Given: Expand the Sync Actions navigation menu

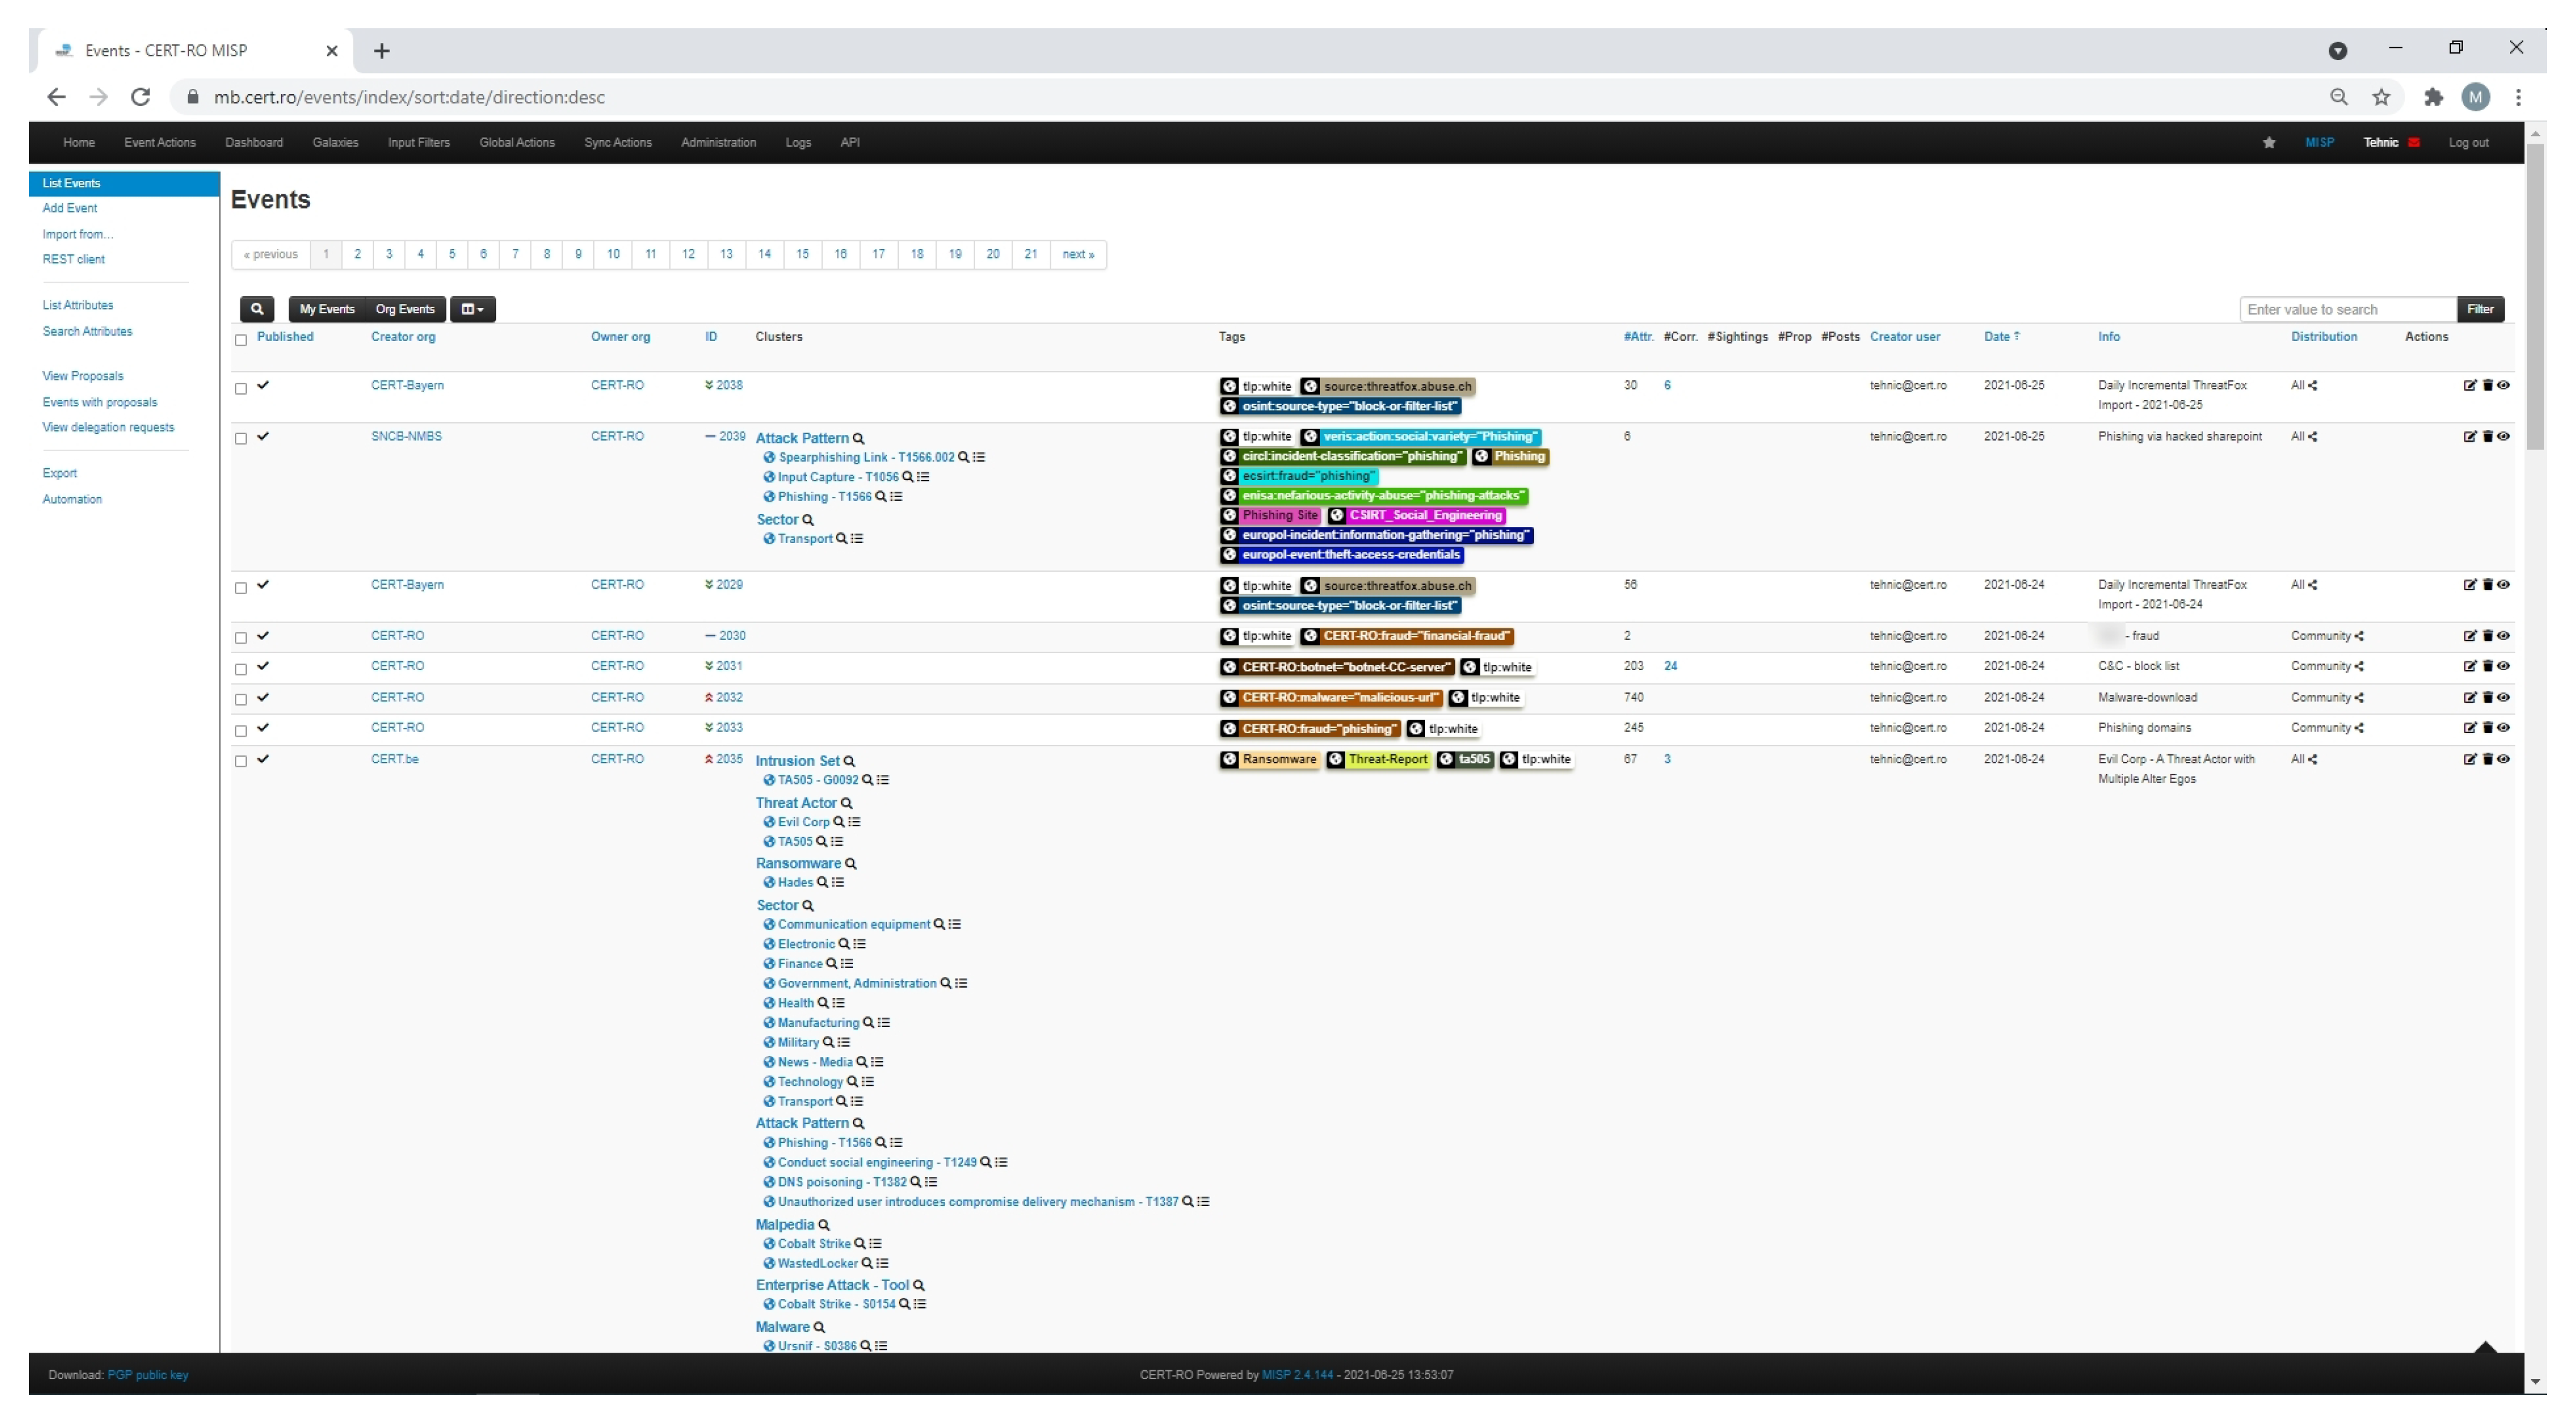Looking at the screenshot, I should pos(617,143).
